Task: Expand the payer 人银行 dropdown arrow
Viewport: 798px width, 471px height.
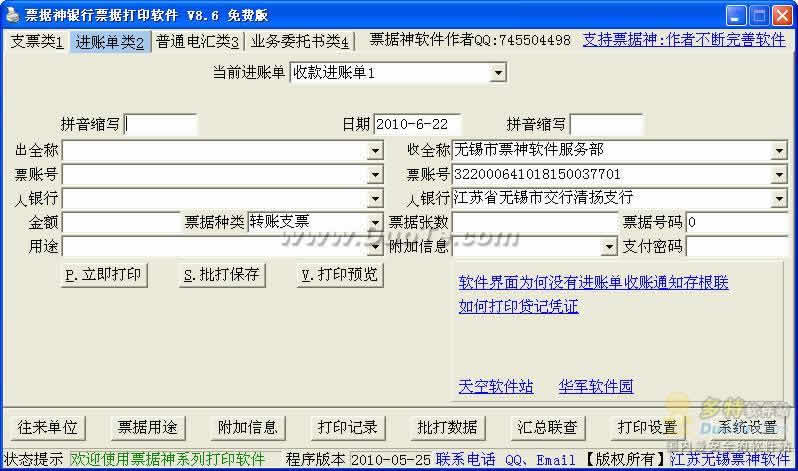Action: pos(375,199)
